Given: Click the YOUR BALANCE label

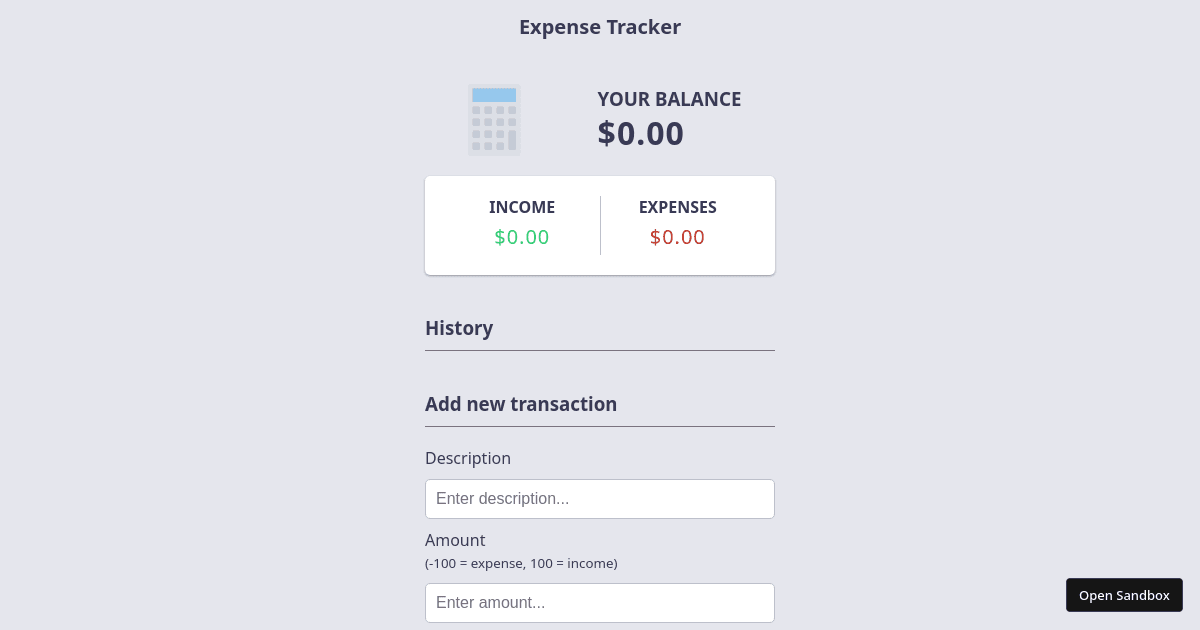Looking at the screenshot, I should click(x=669, y=99).
